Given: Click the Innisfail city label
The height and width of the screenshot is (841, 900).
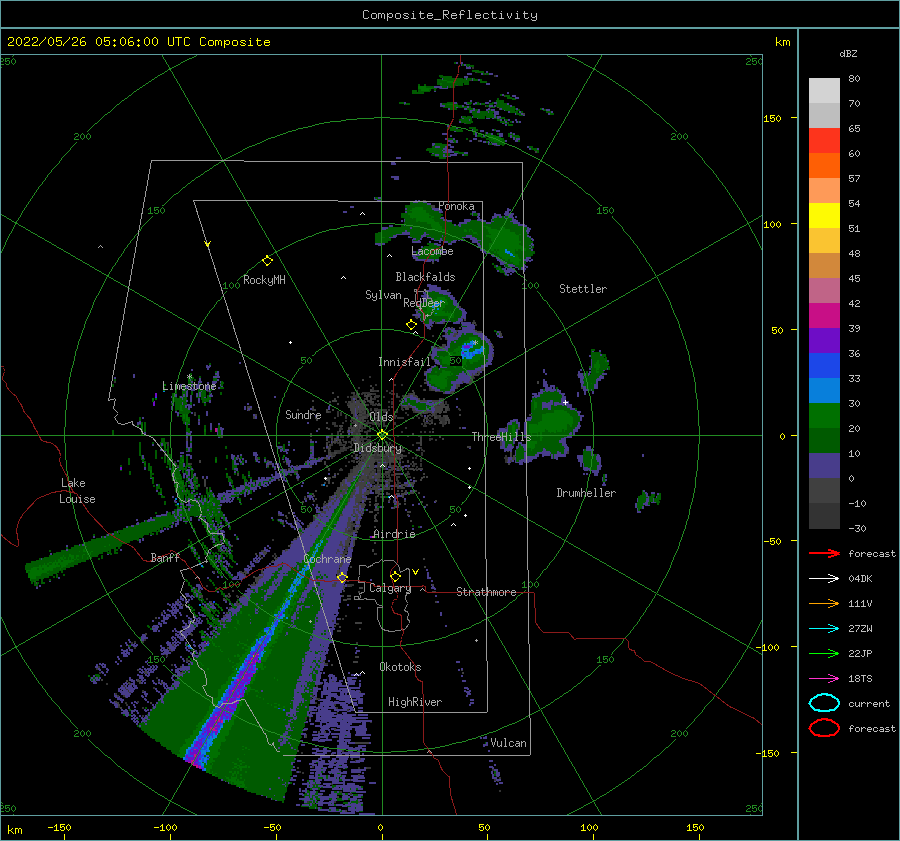Looking at the screenshot, I should point(404,362).
